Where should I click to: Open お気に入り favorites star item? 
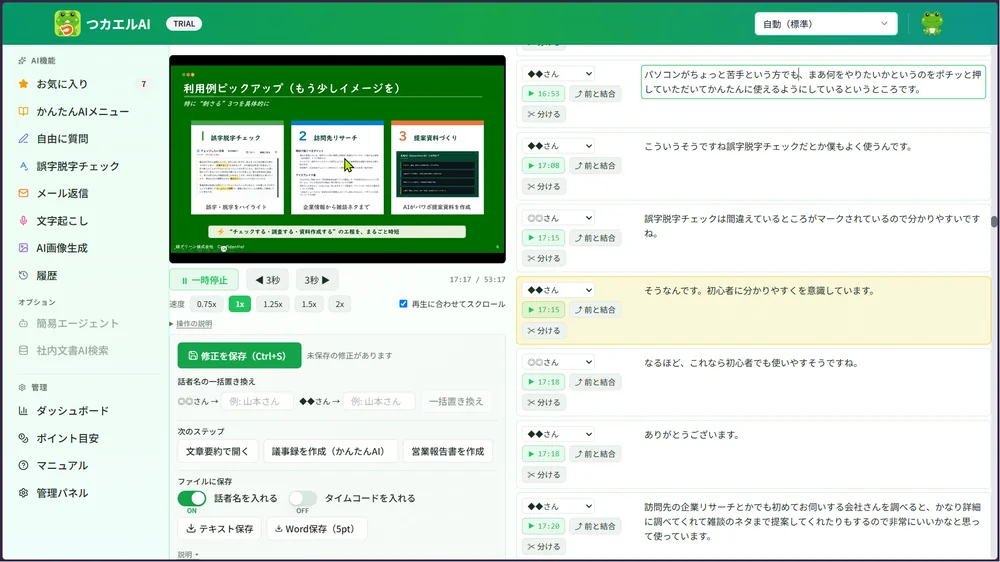tap(84, 84)
